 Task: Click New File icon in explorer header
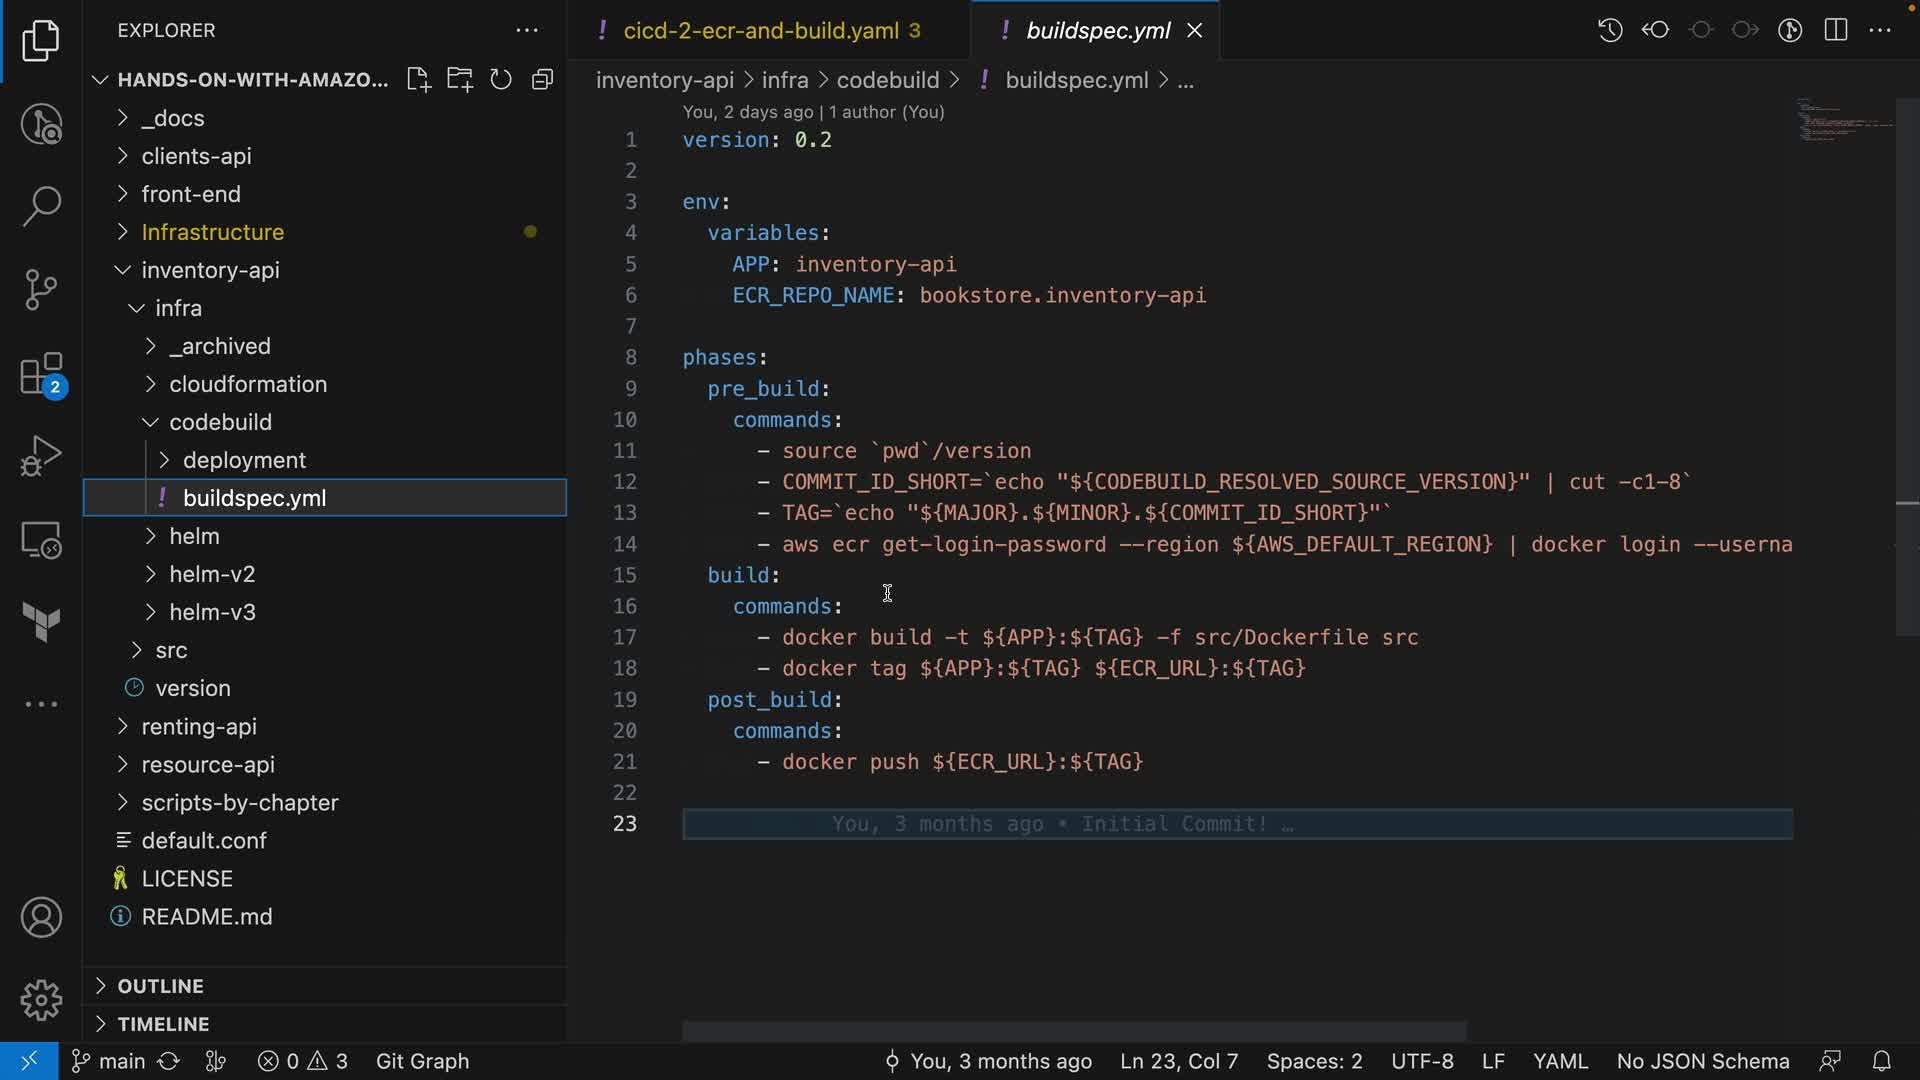click(418, 80)
